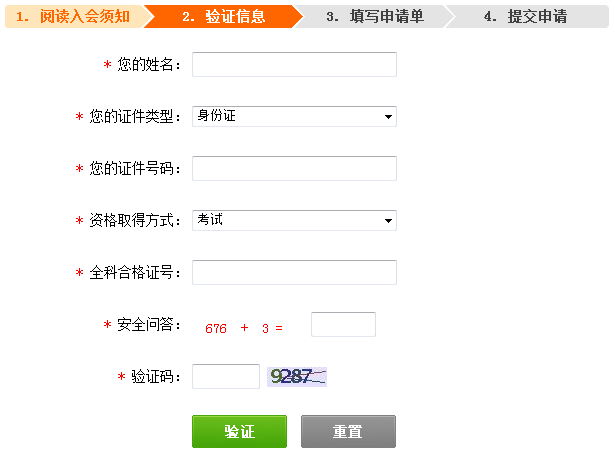Screen dimensions: 615x454
Task: Refresh the 9287 captcha image
Action: [297, 377]
